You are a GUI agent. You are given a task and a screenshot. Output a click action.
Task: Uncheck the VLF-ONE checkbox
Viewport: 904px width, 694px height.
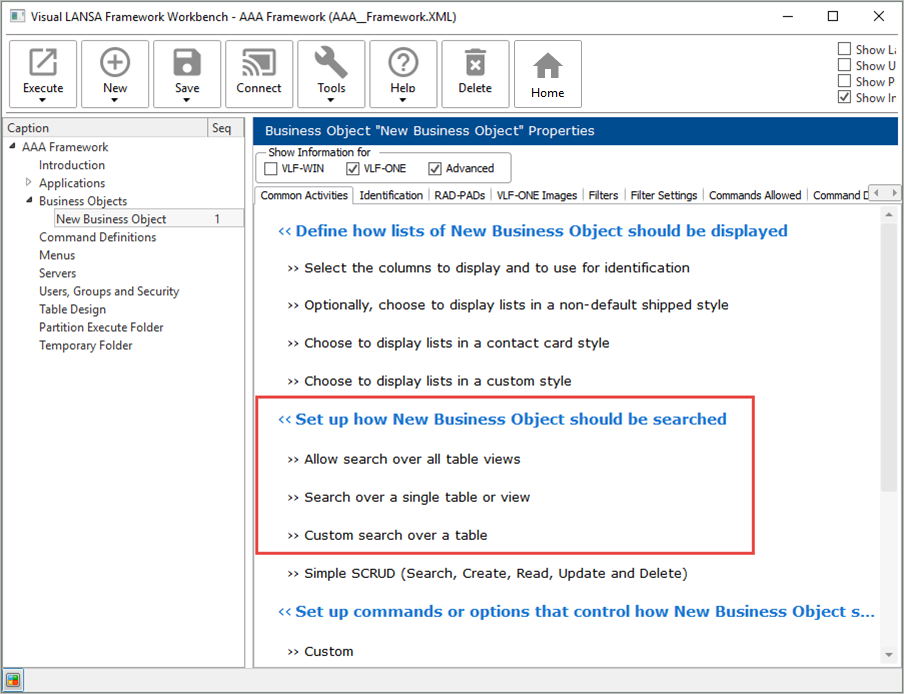tap(353, 169)
